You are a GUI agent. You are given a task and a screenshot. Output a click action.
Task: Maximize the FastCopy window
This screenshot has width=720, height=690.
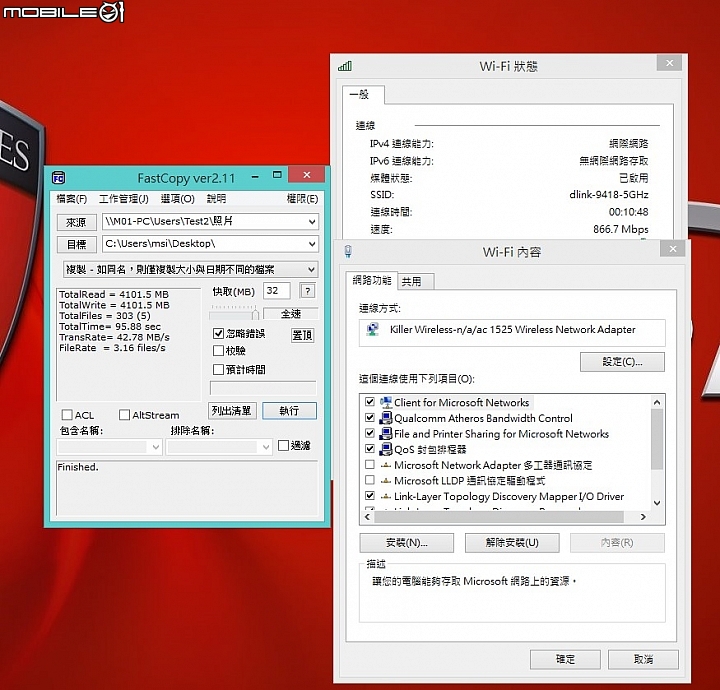(x=277, y=175)
